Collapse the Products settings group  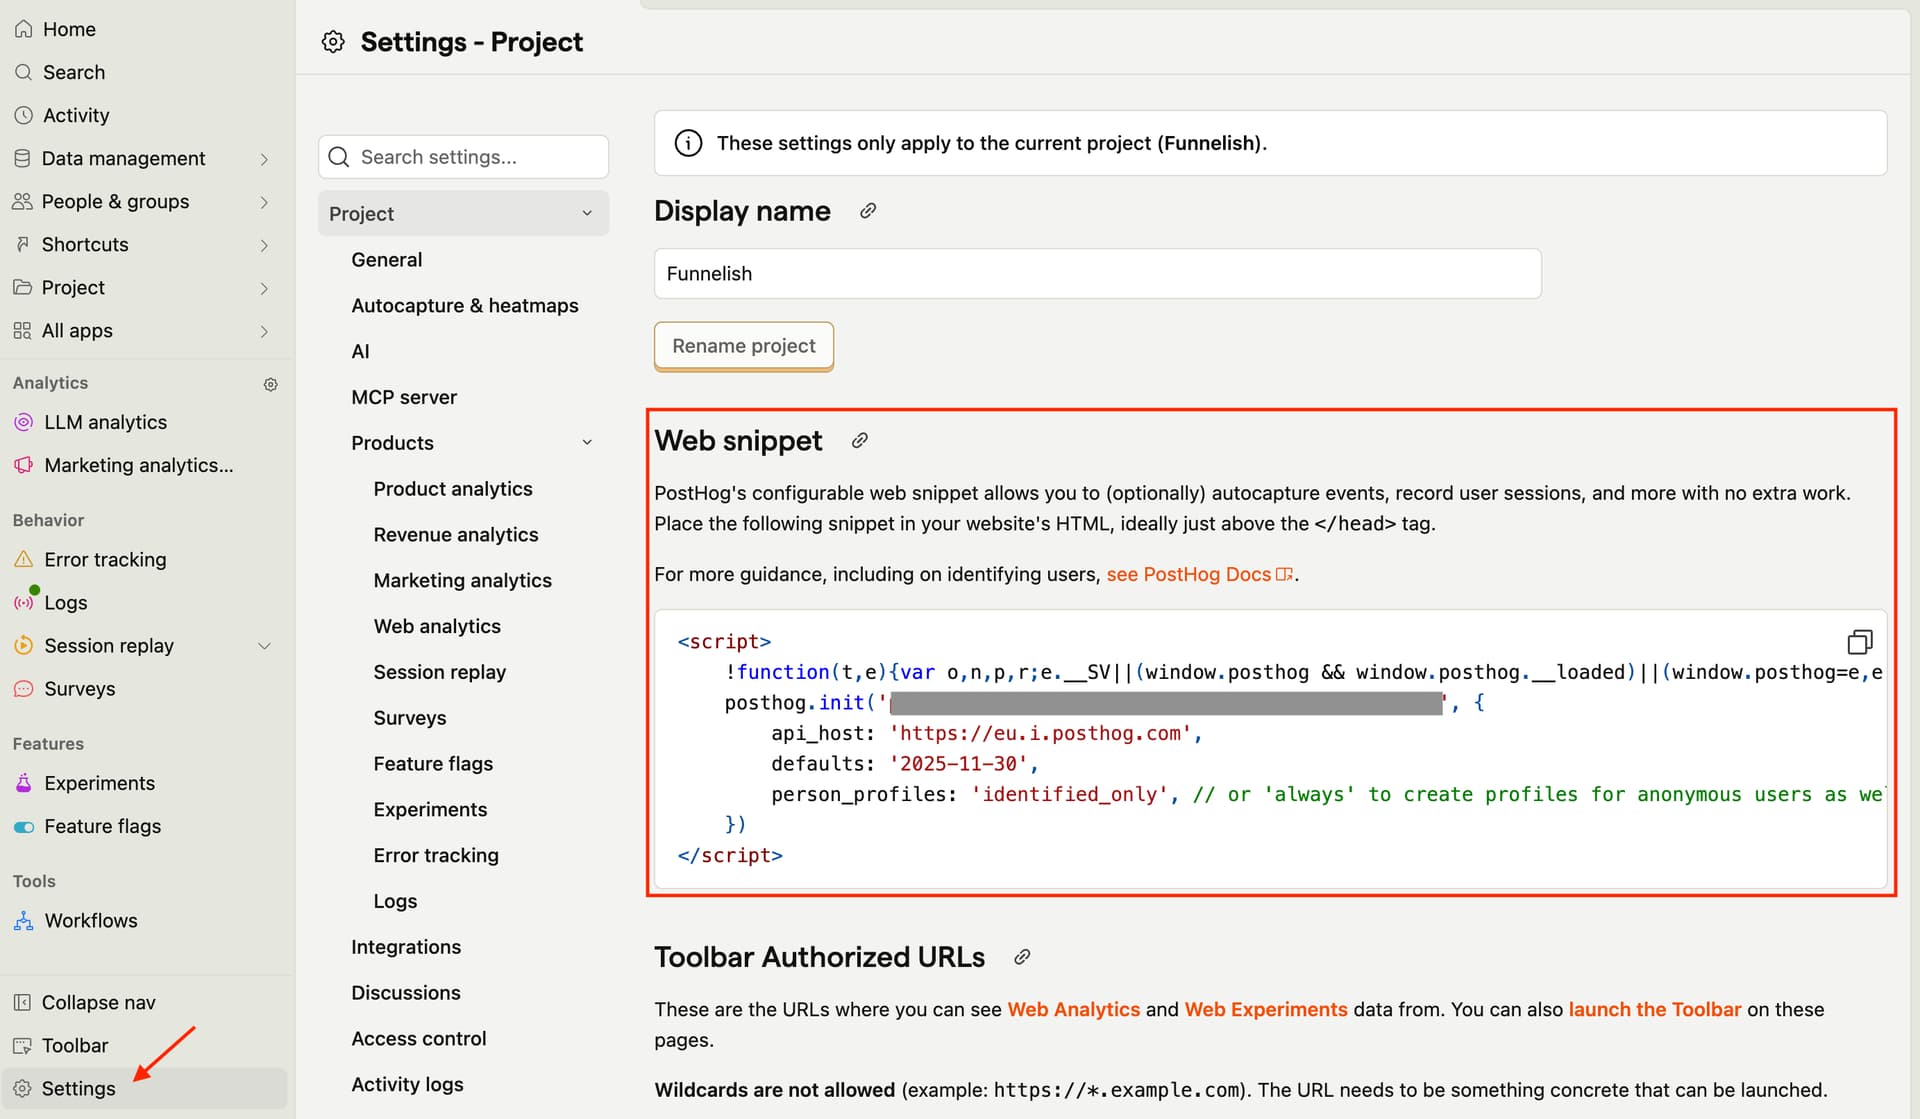(x=587, y=443)
